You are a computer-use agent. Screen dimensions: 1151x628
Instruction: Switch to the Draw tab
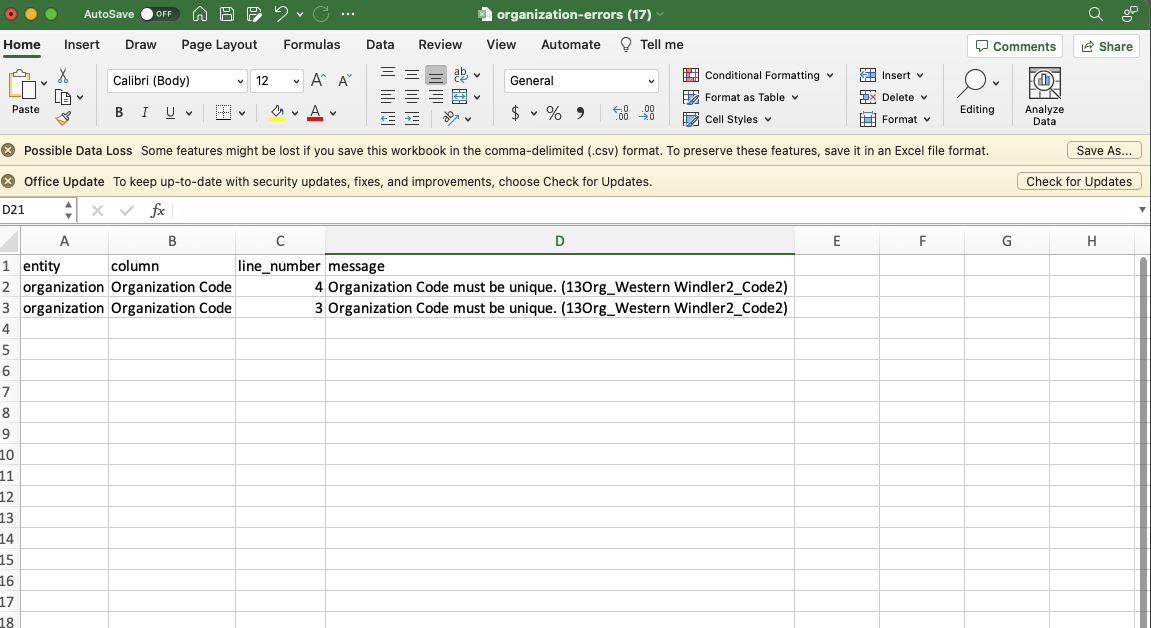[140, 45]
